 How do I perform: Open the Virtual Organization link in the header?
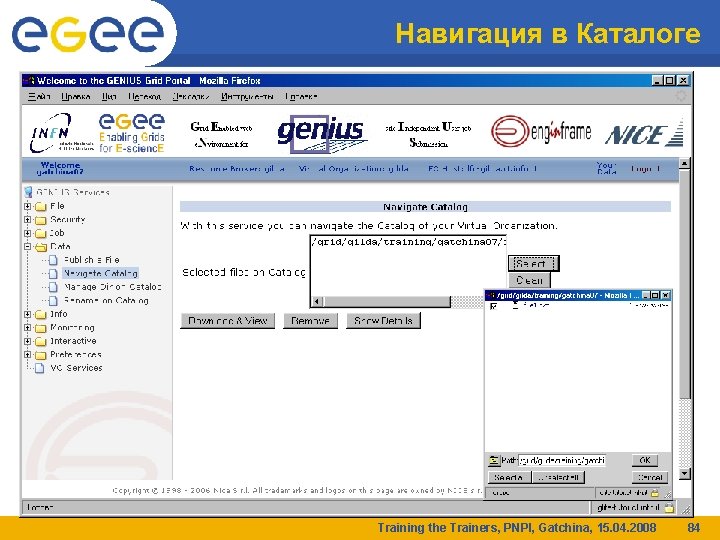tap(354, 169)
